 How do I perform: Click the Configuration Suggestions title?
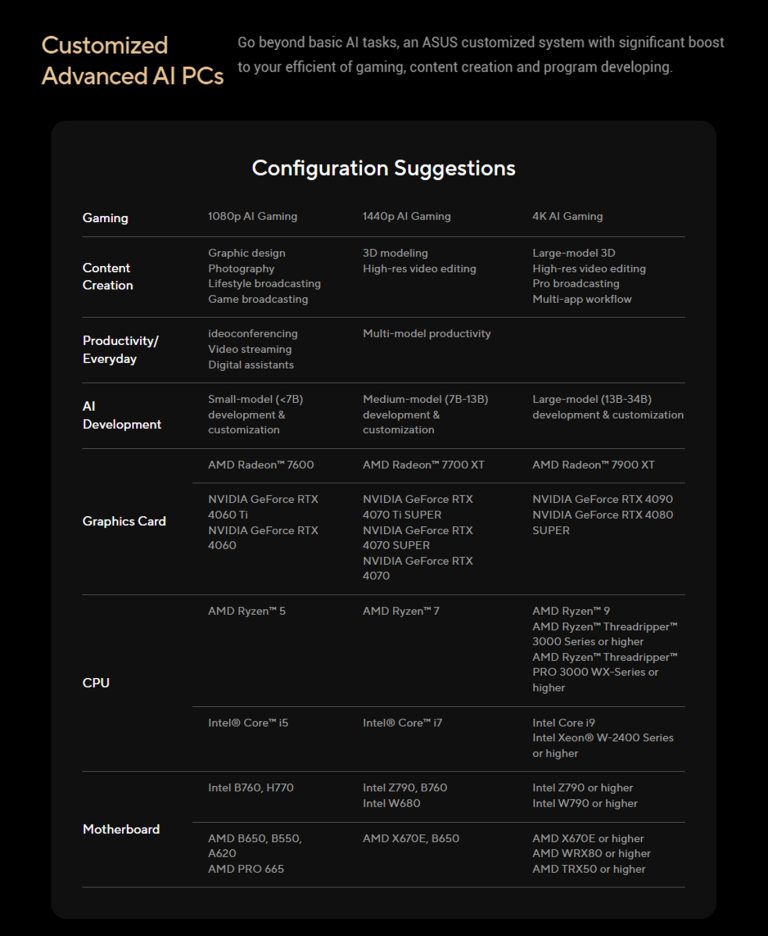pos(384,168)
